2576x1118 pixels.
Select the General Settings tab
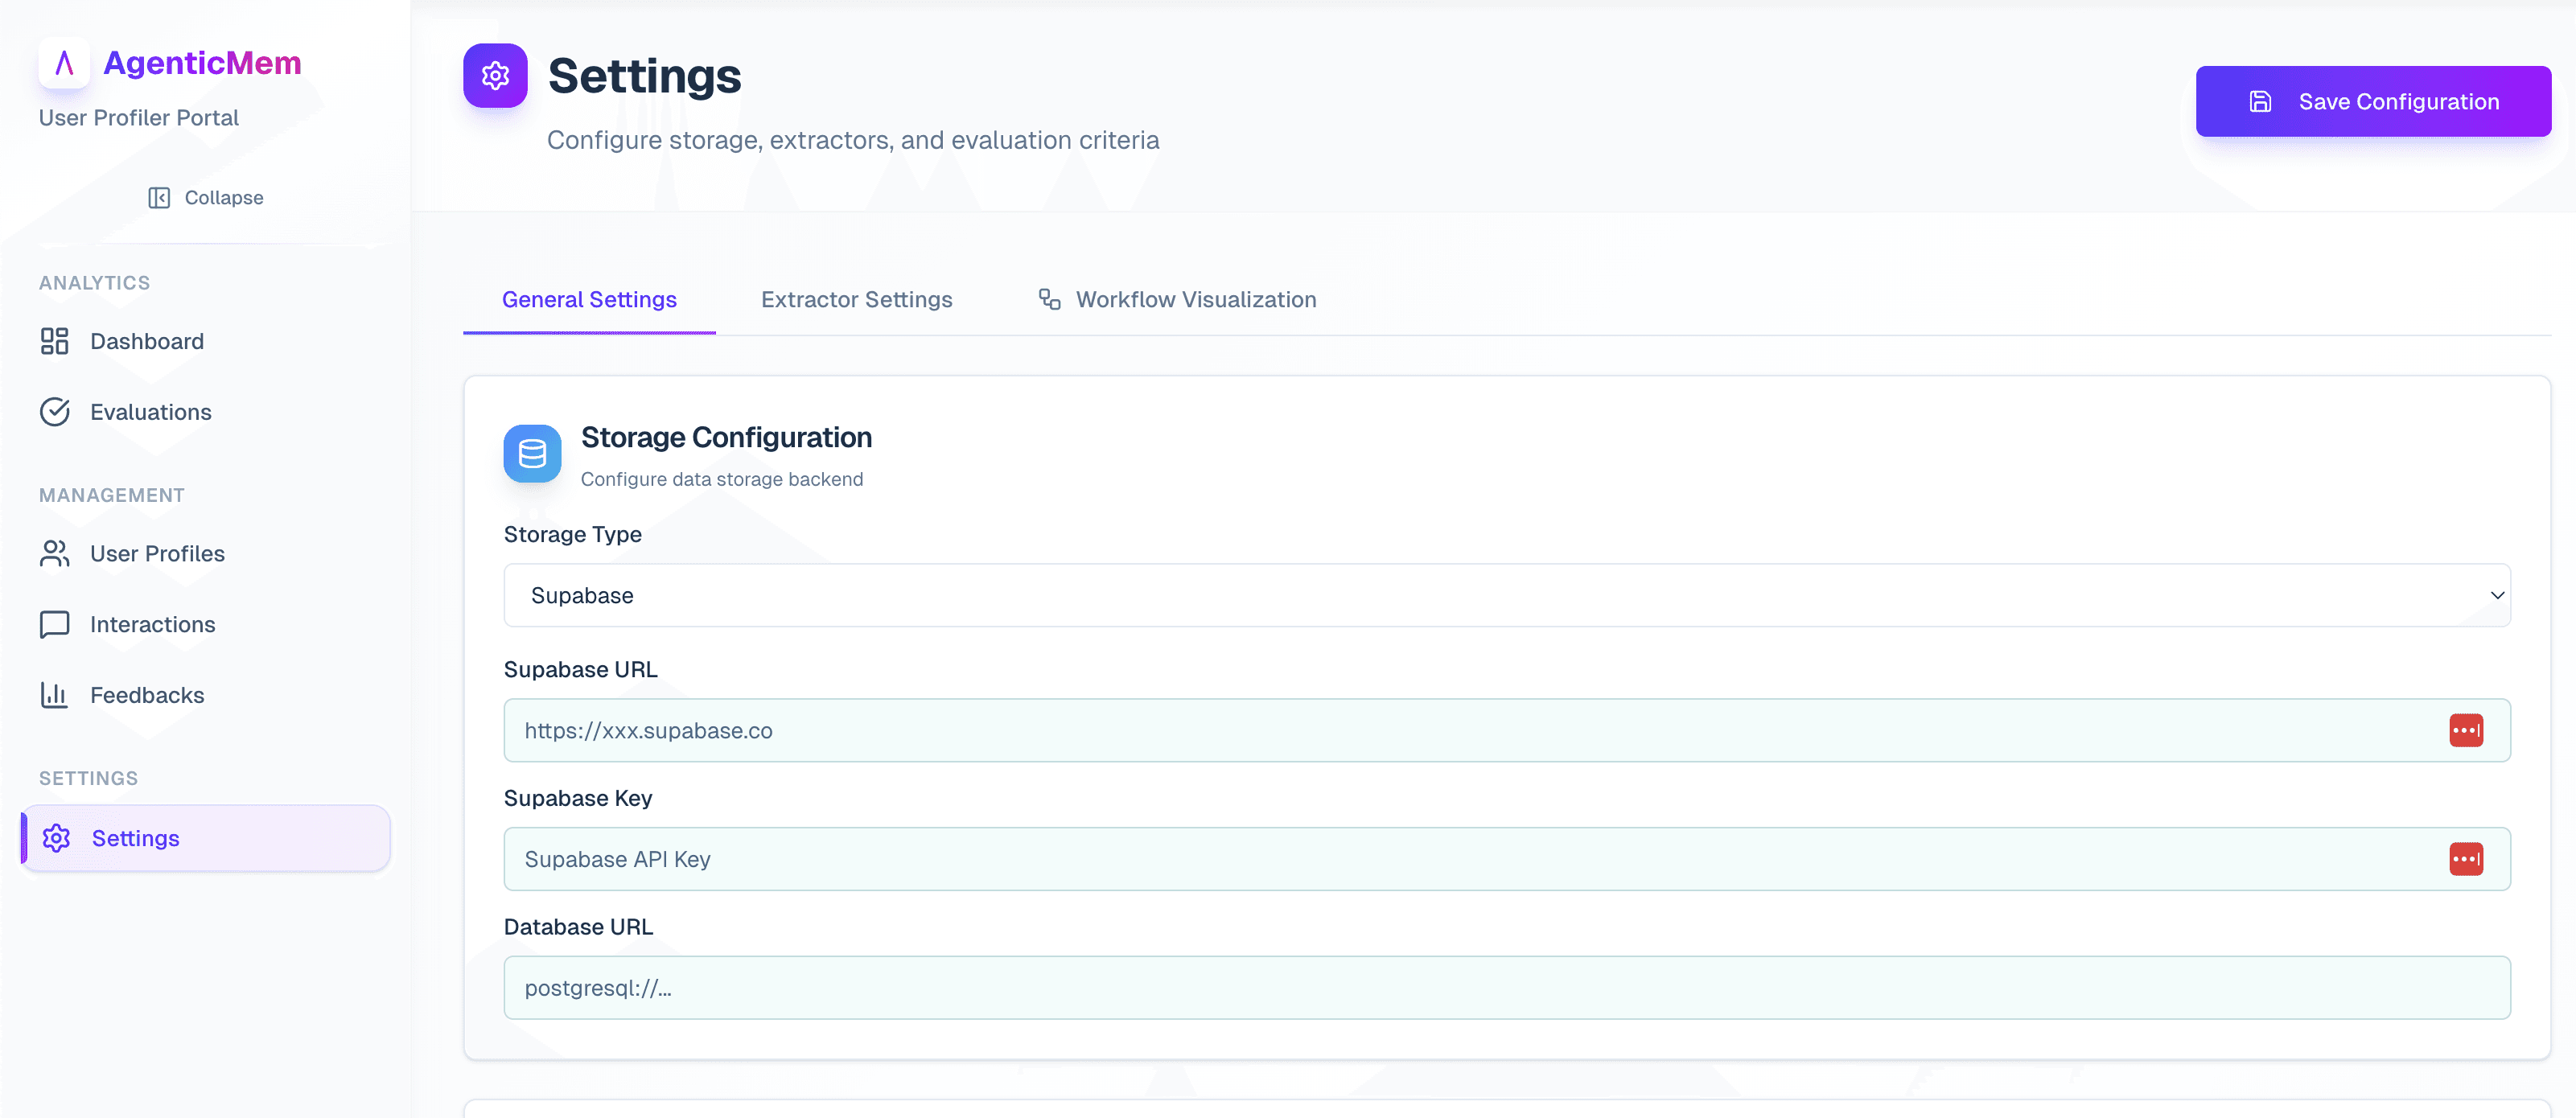tap(589, 300)
